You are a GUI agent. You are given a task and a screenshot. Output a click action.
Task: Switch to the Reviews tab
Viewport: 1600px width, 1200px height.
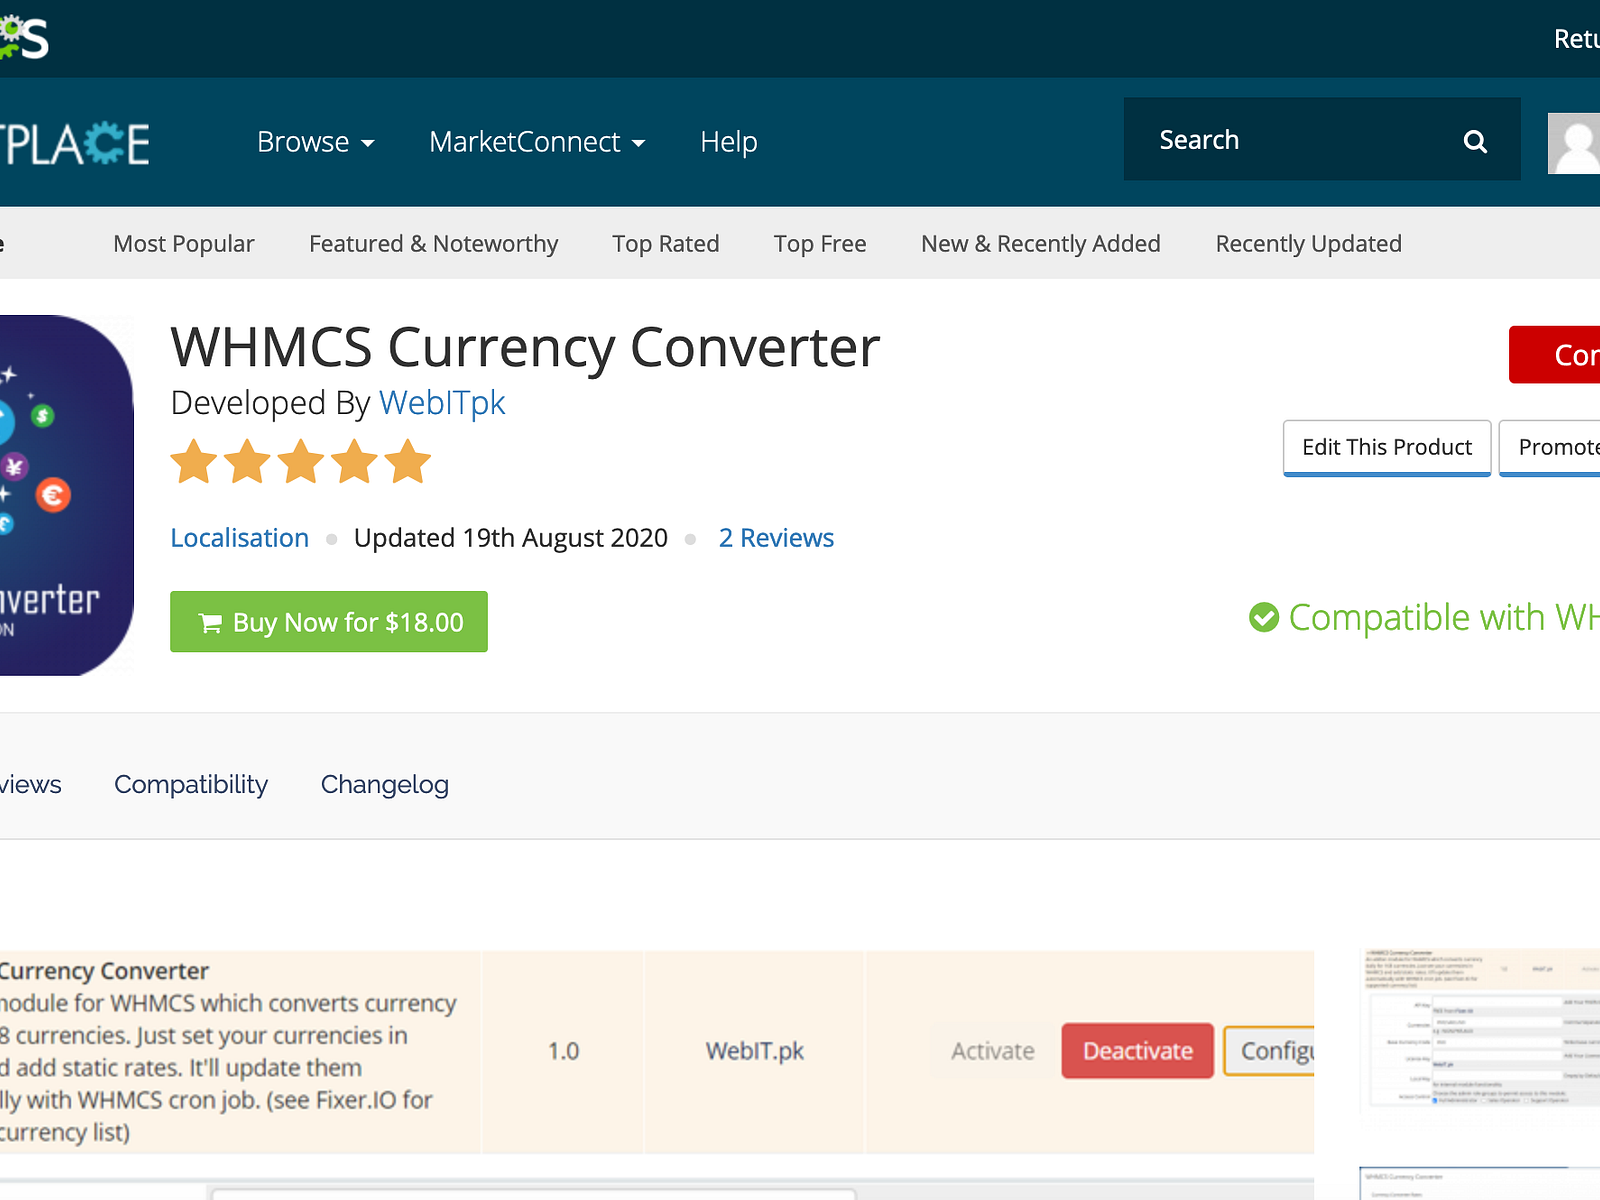[x=31, y=785]
